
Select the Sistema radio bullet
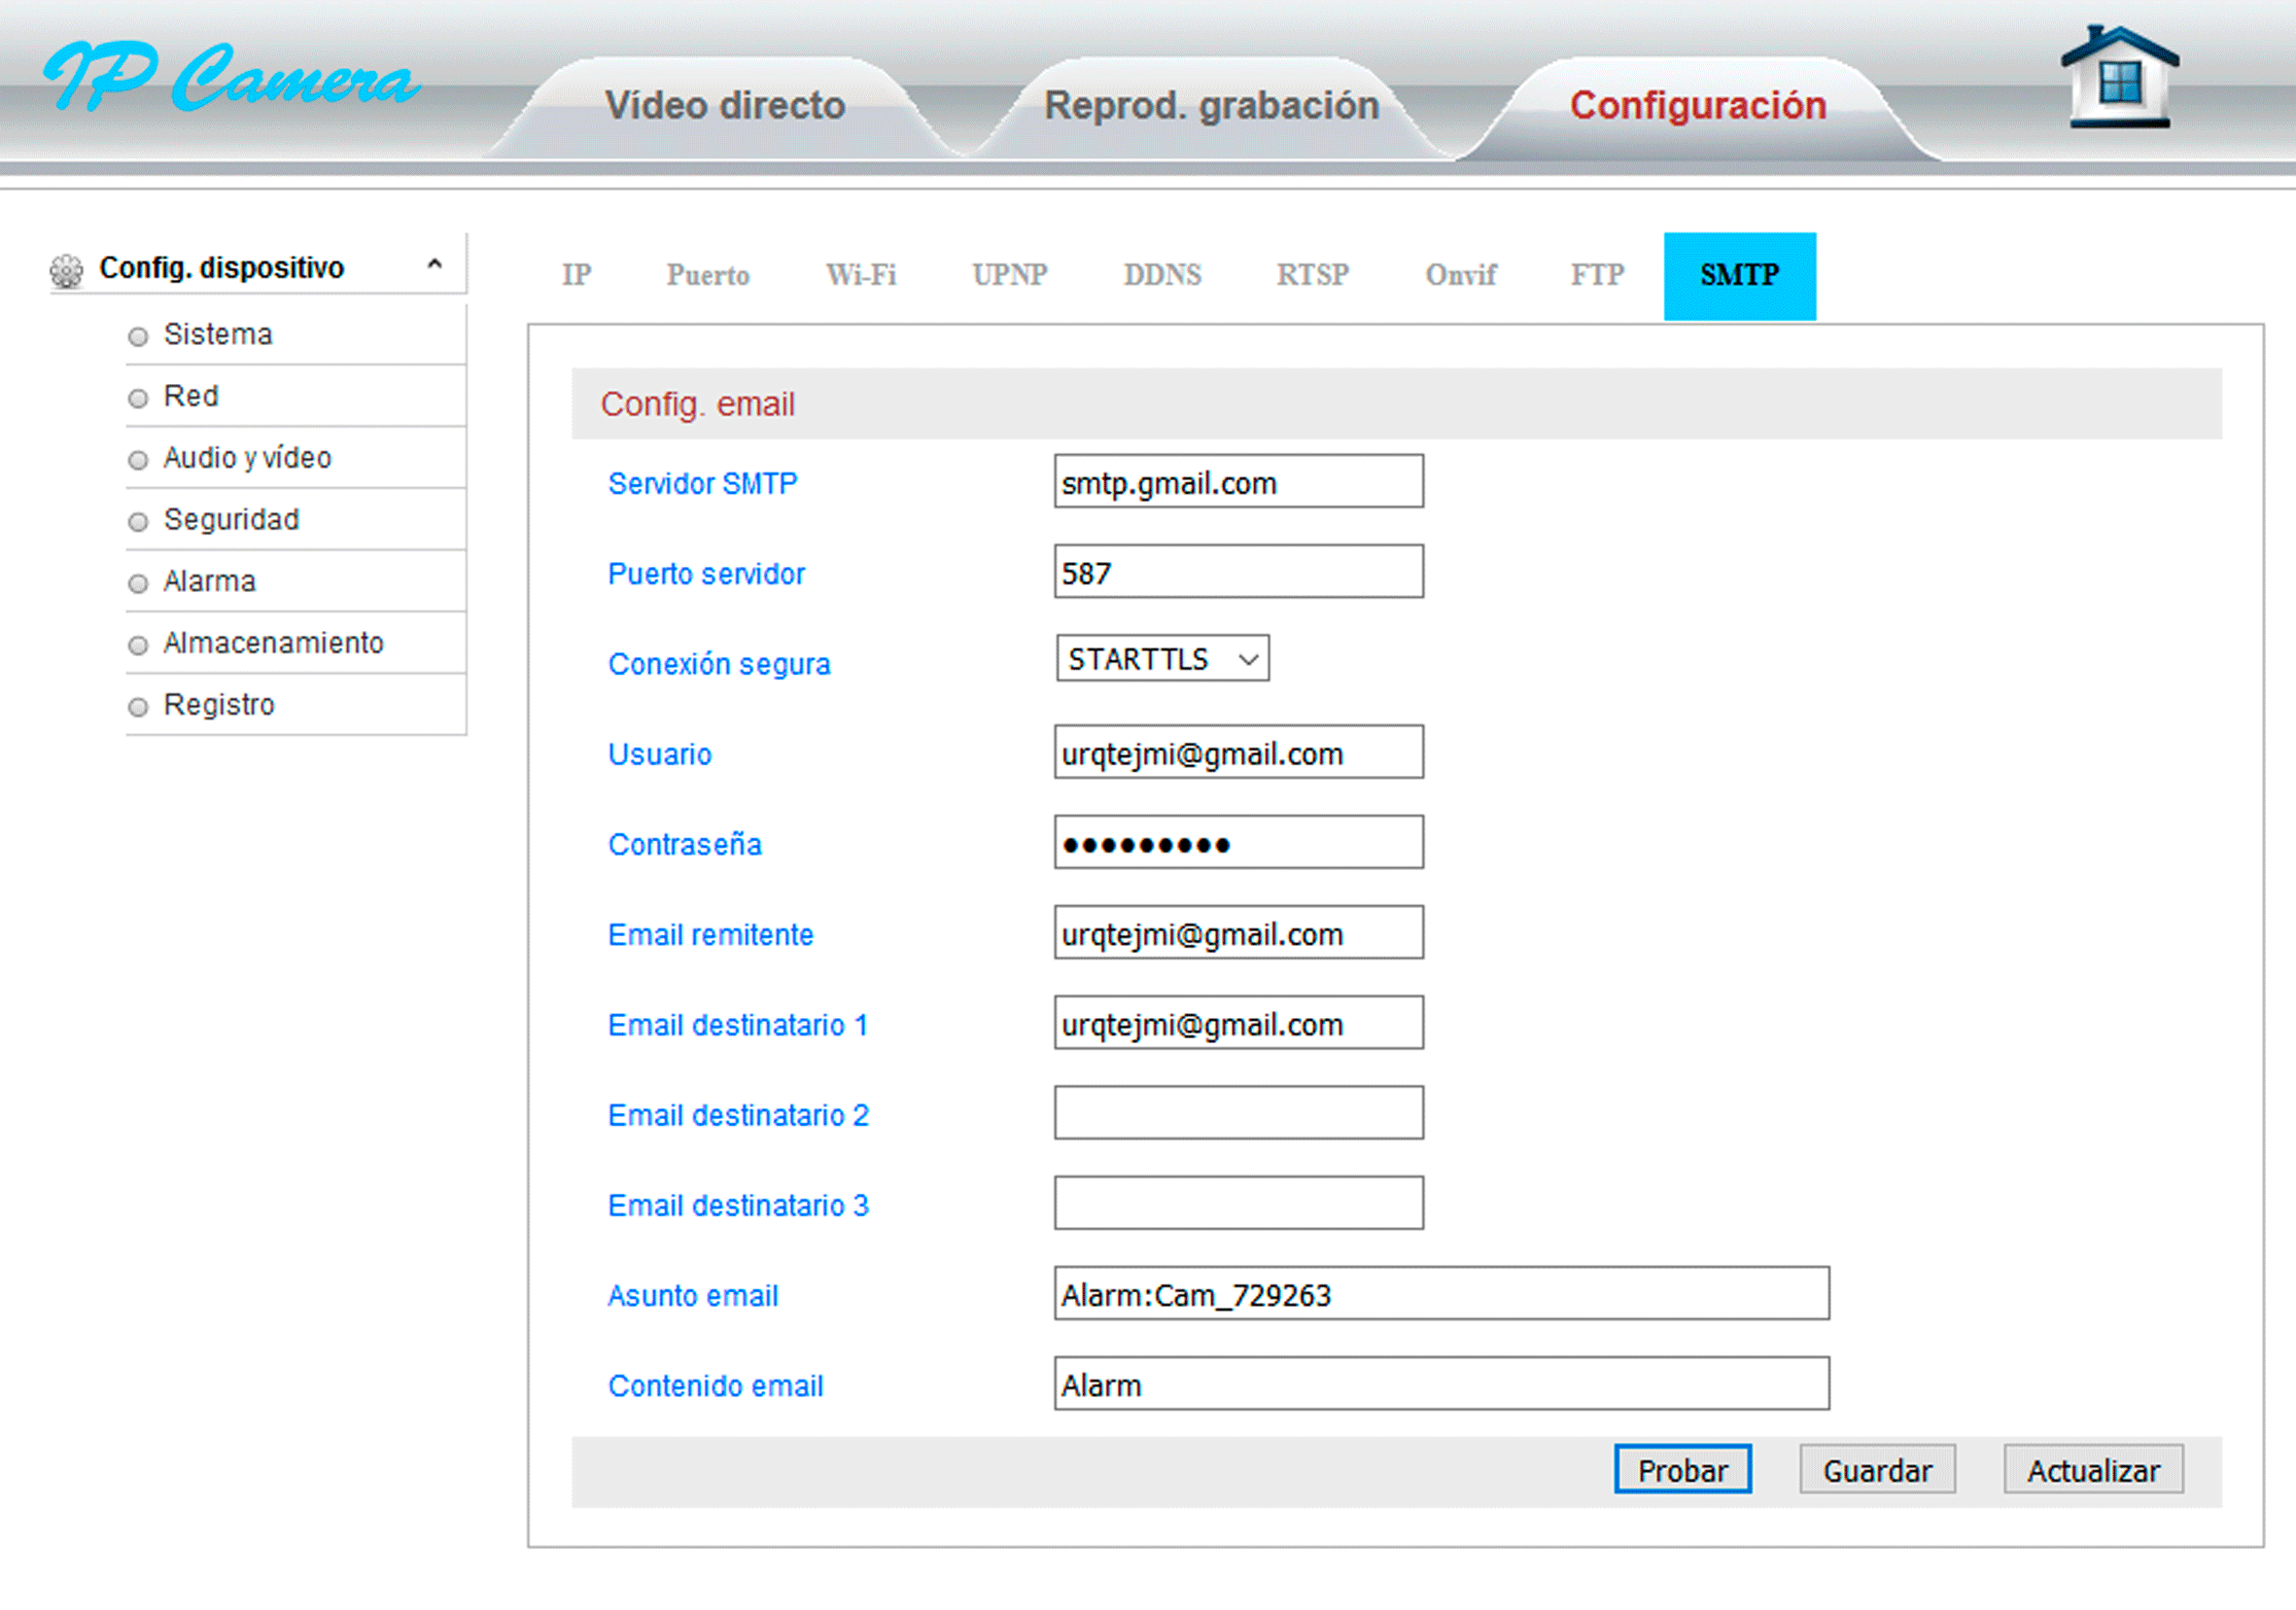coord(138,336)
